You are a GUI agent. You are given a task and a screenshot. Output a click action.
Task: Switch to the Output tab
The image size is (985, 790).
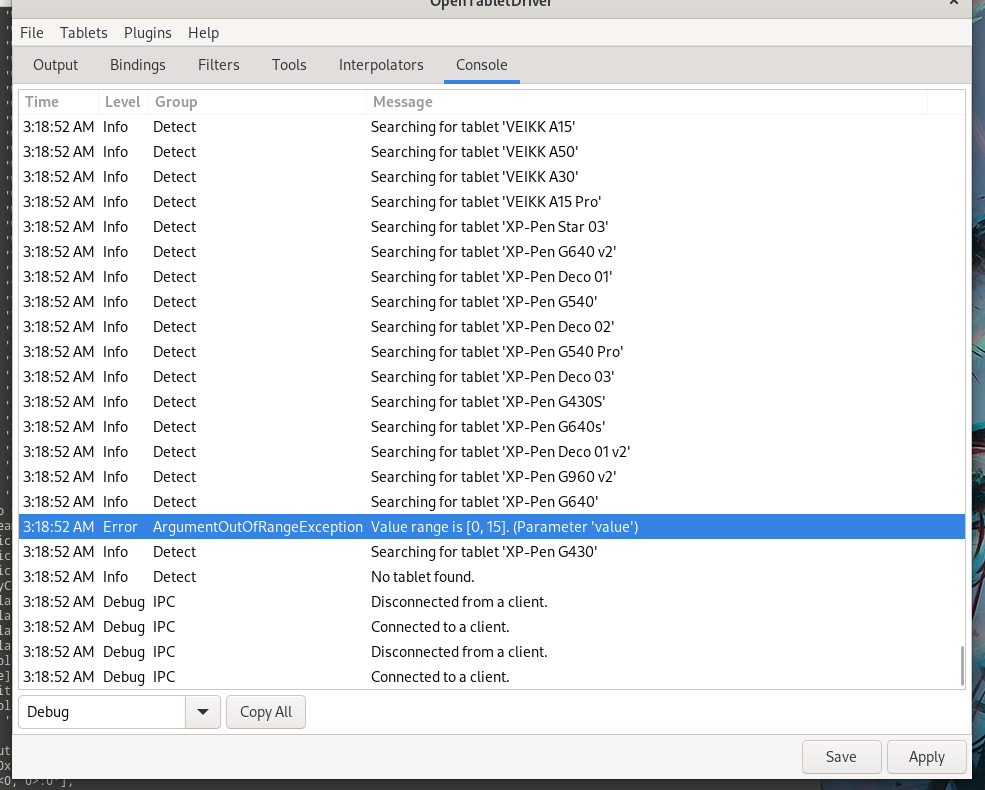(x=55, y=64)
